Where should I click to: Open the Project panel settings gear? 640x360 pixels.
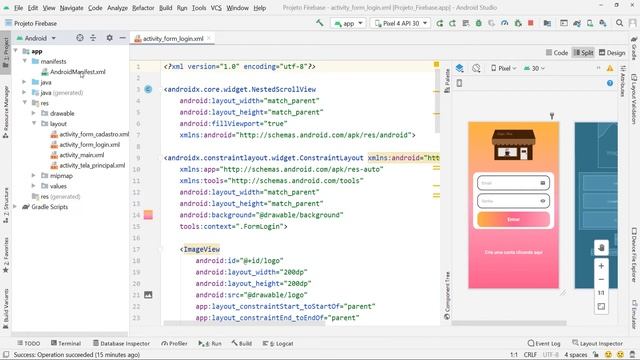tap(109, 38)
